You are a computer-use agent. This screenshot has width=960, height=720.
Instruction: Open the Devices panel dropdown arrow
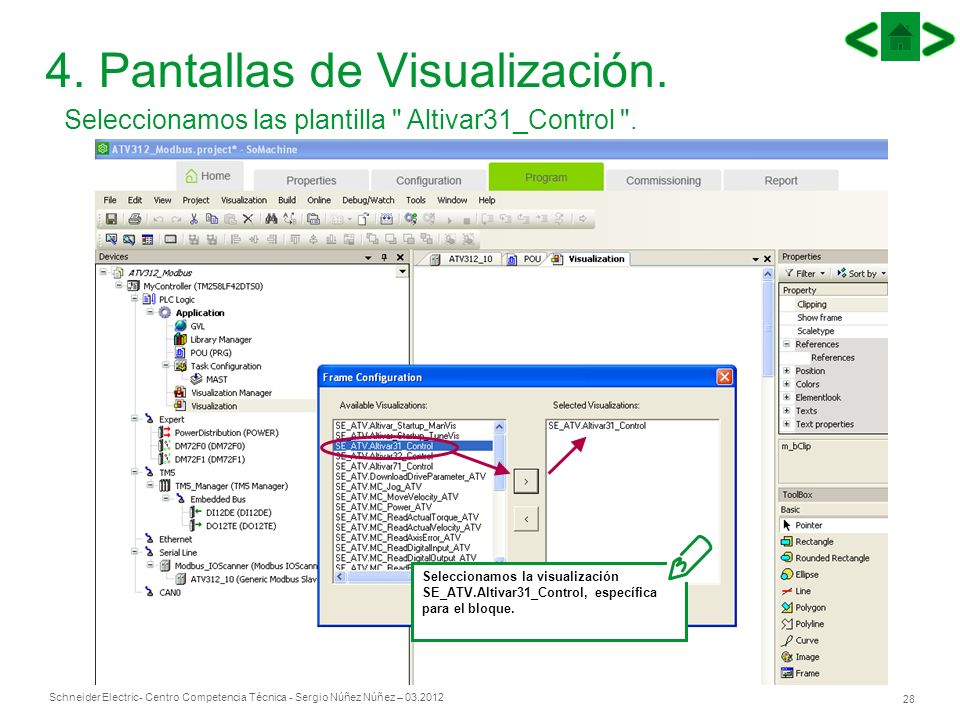point(368,258)
